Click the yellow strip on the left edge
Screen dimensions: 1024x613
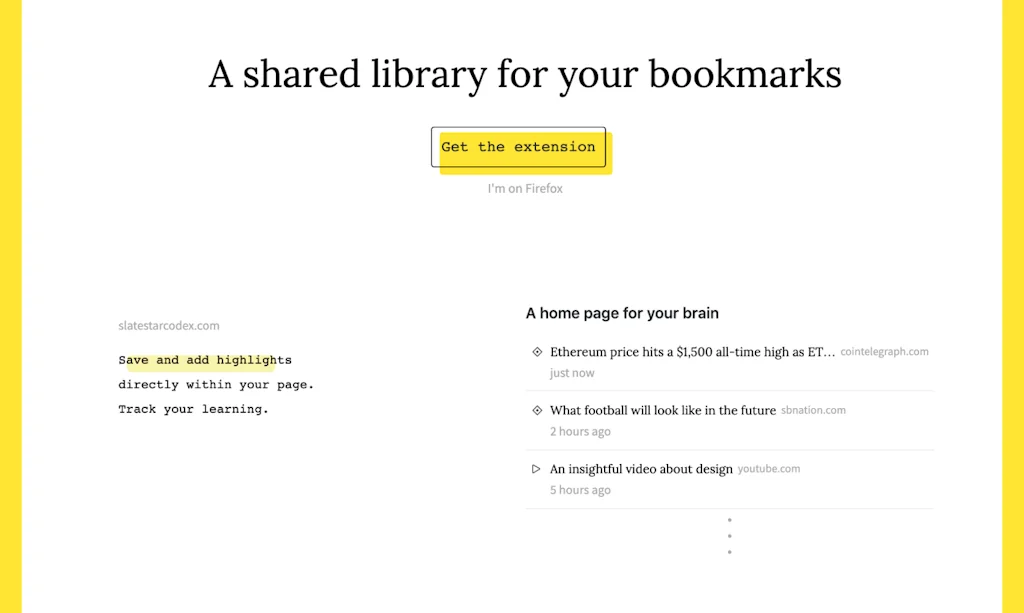[9, 306]
